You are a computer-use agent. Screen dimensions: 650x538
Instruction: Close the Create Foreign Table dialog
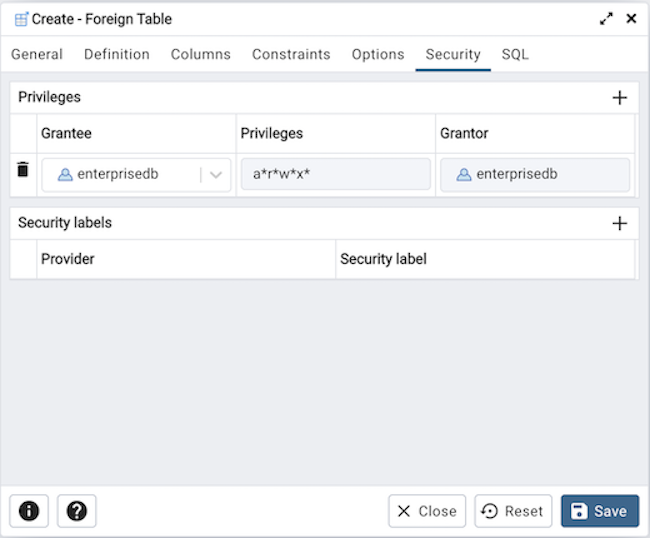click(x=631, y=18)
